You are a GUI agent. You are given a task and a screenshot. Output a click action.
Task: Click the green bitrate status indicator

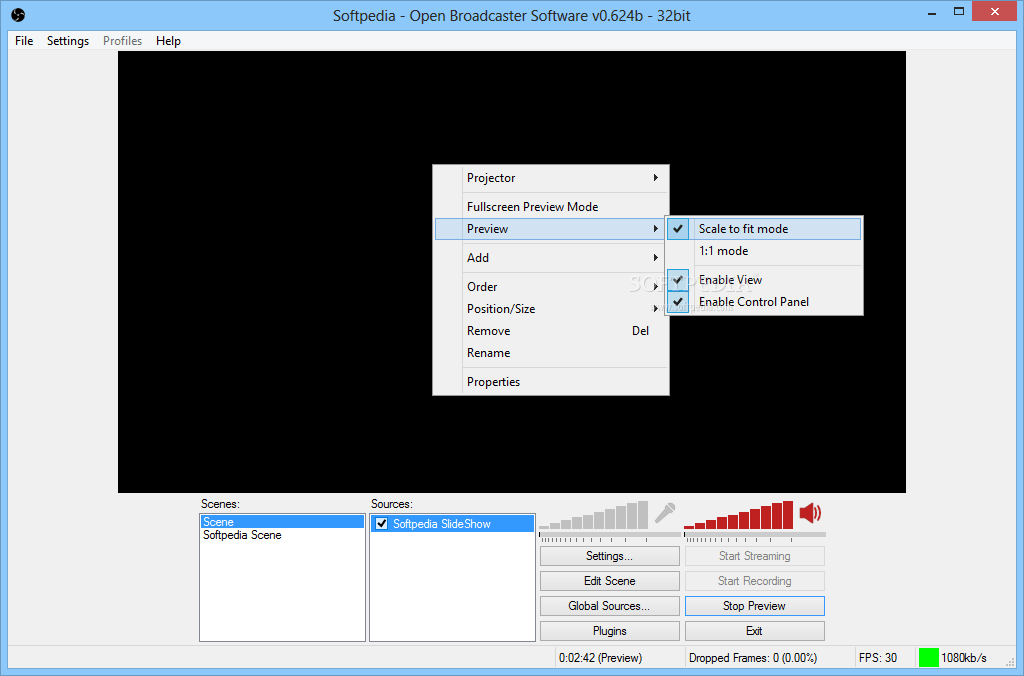[x=928, y=657]
